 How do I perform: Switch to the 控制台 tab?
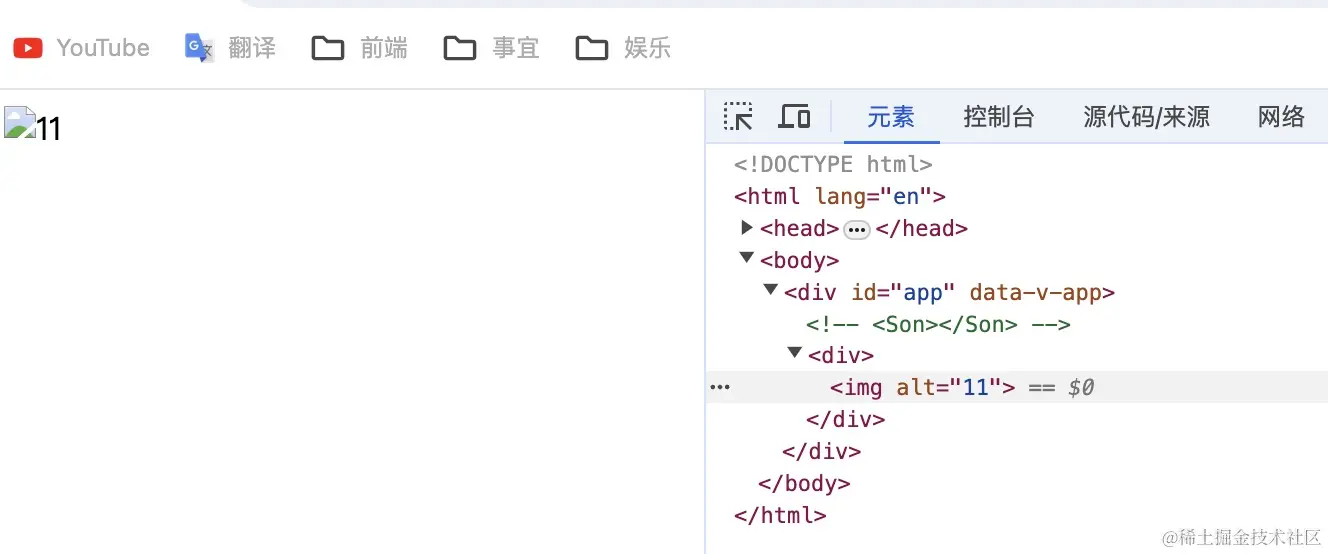[998, 117]
